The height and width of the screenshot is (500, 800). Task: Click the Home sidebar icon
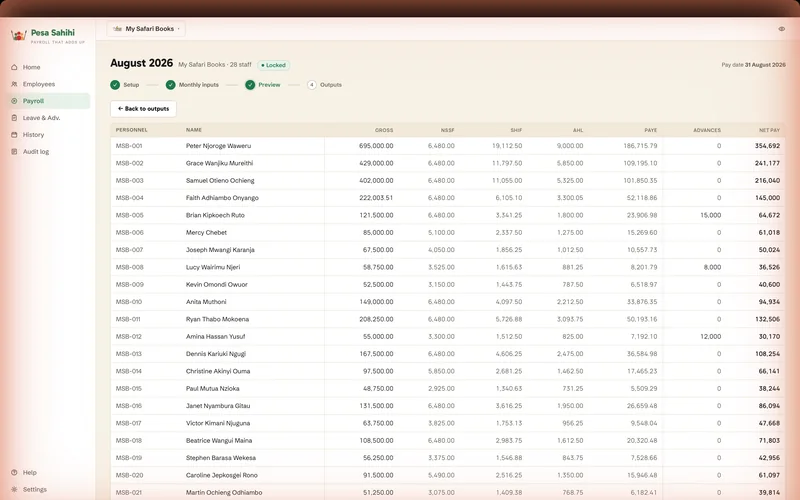click(x=14, y=67)
